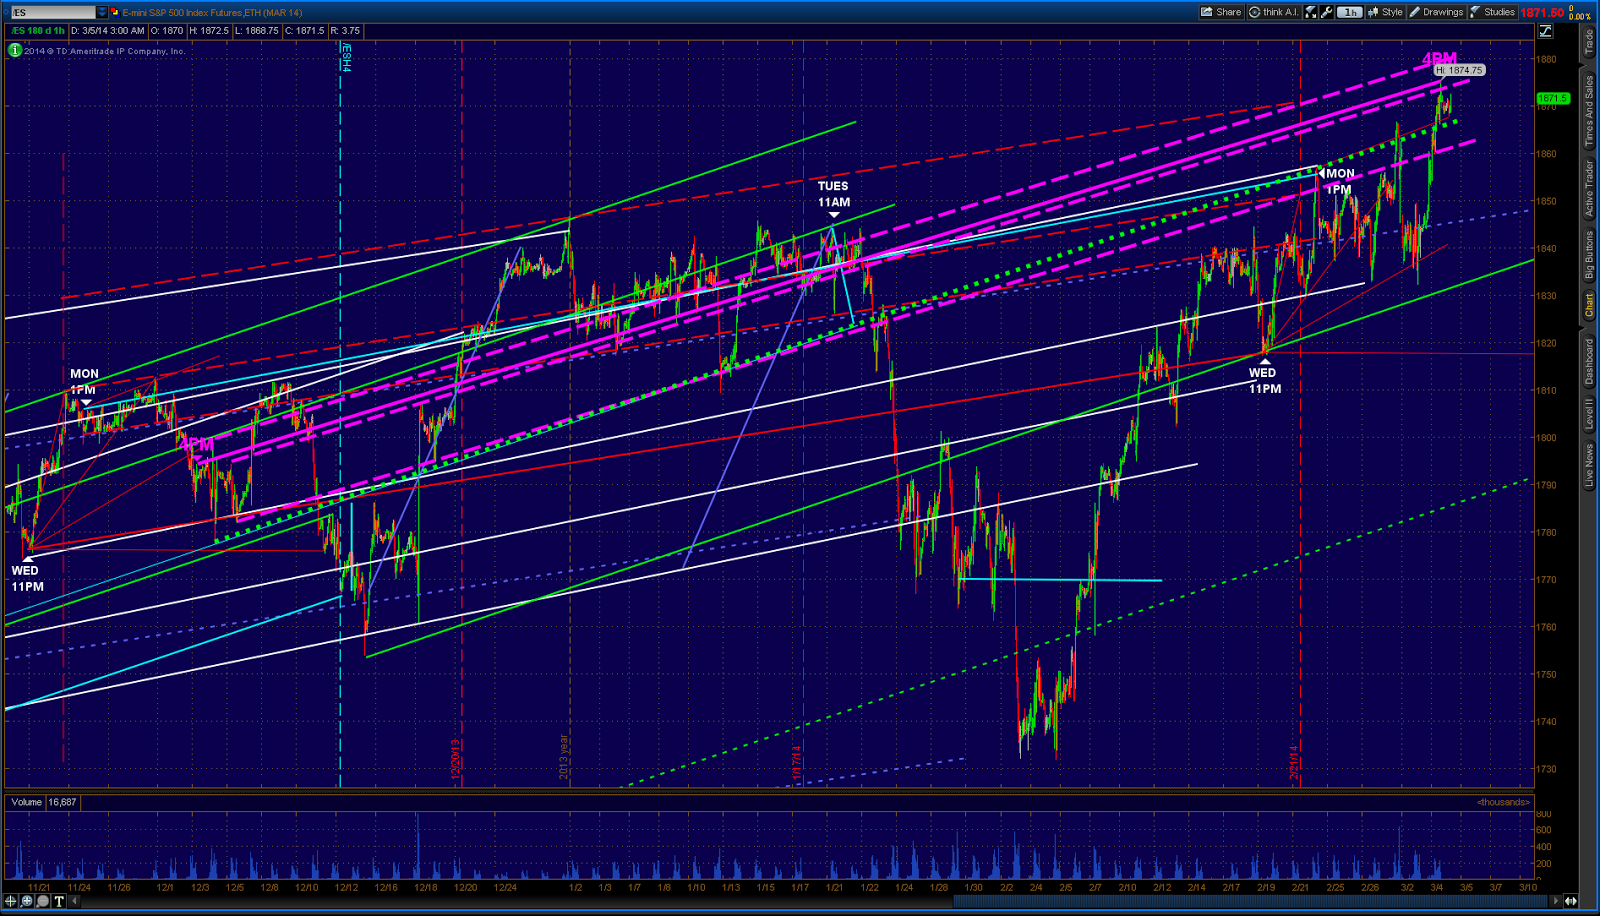Click the TUES 11AM chart annotation
Viewport: 1600px width, 916px height.
[x=833, y=194]
